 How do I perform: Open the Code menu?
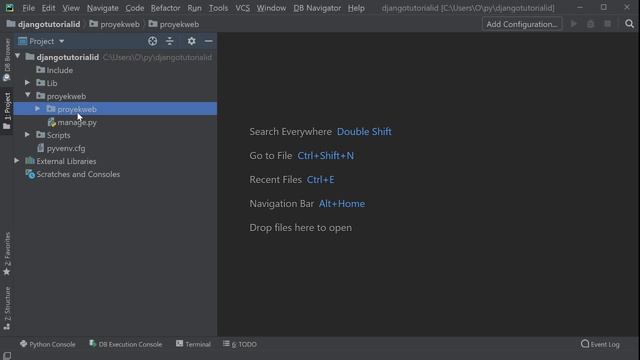point(135,8)
